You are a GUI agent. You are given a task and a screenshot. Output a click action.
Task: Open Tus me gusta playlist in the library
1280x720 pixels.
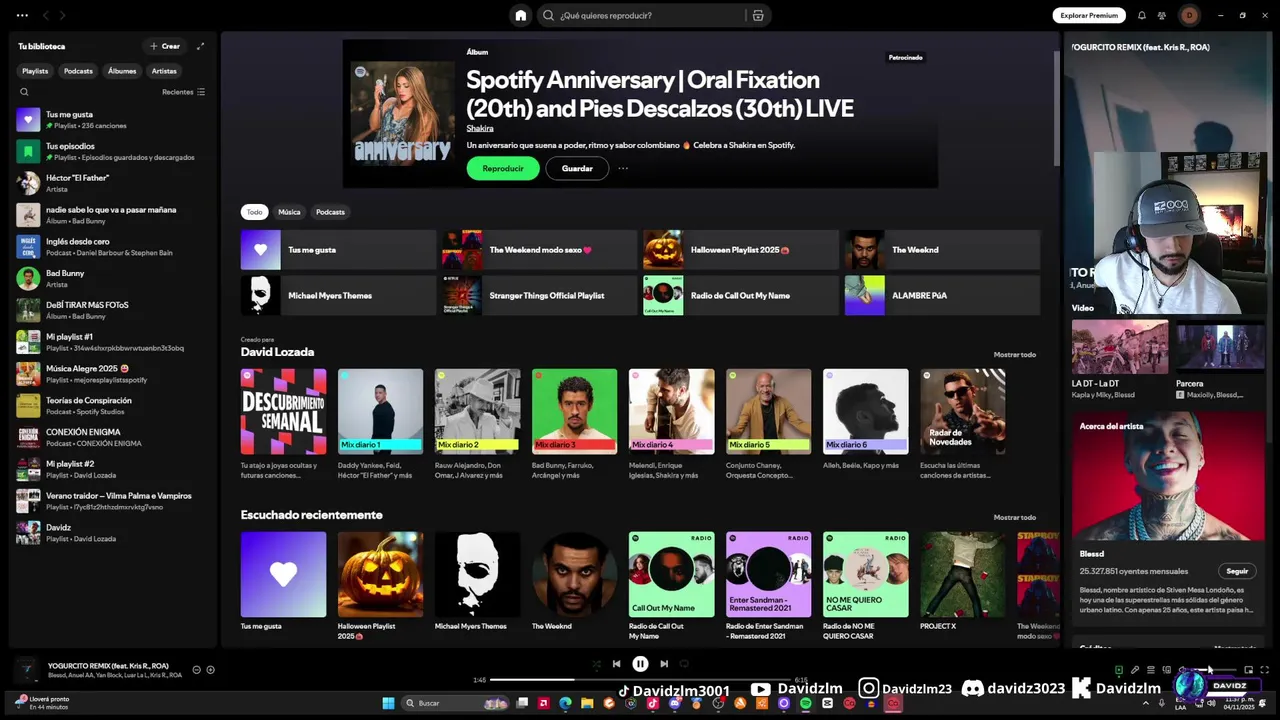tap(112, 120)
